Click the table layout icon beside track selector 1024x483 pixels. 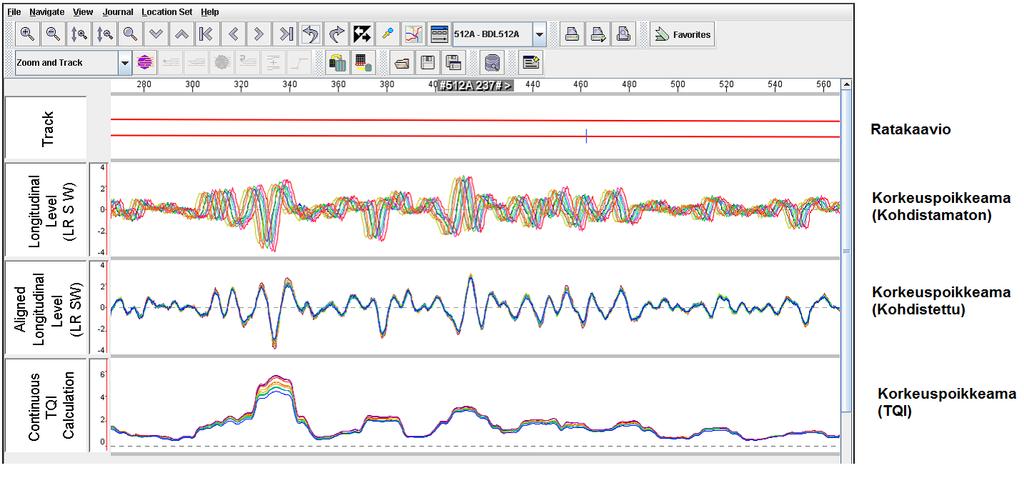coord(438,34)
